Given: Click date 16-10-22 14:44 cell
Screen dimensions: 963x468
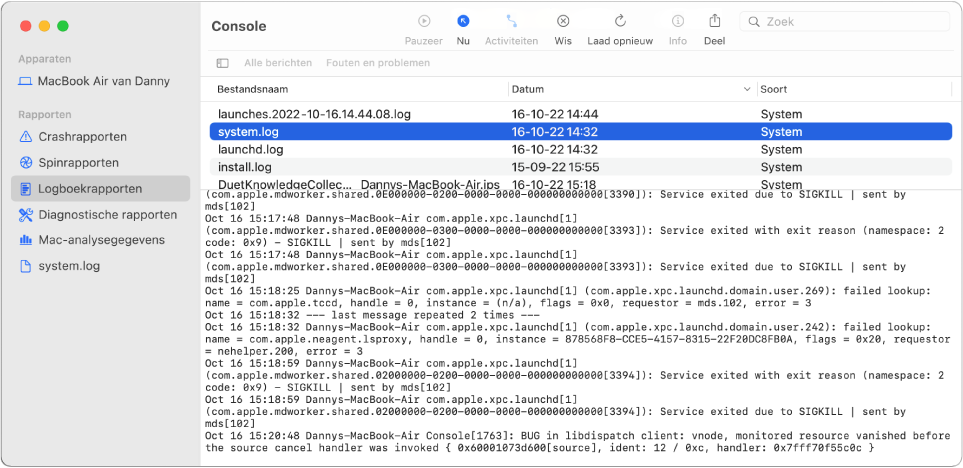Looking at the screenshot, I should pos(555,114).
